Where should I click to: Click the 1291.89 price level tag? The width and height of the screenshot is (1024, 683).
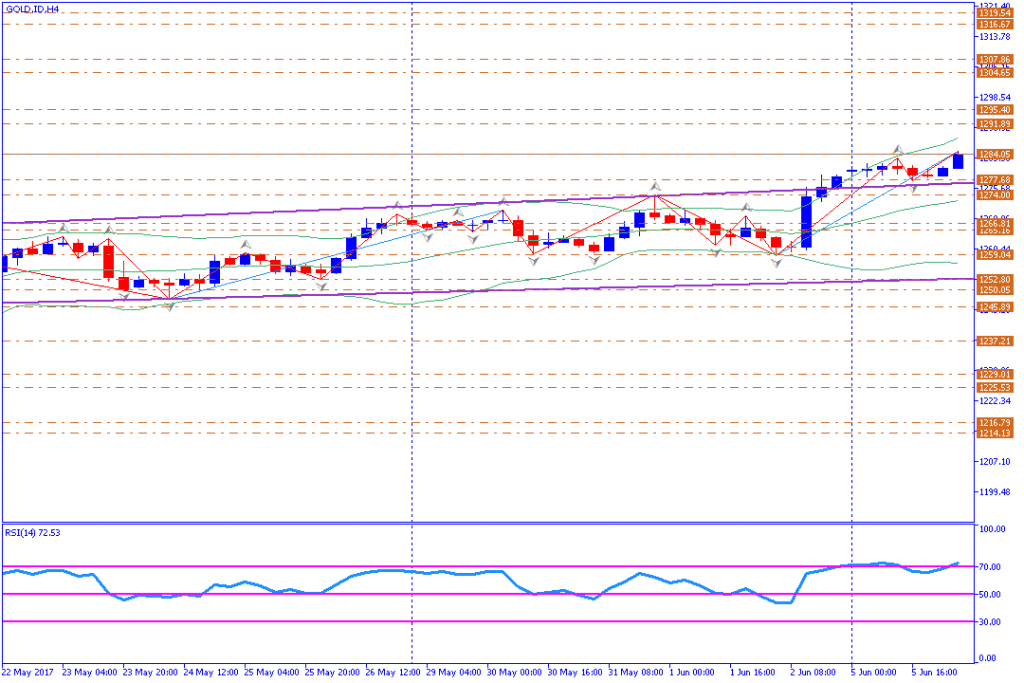click(996, 124)
